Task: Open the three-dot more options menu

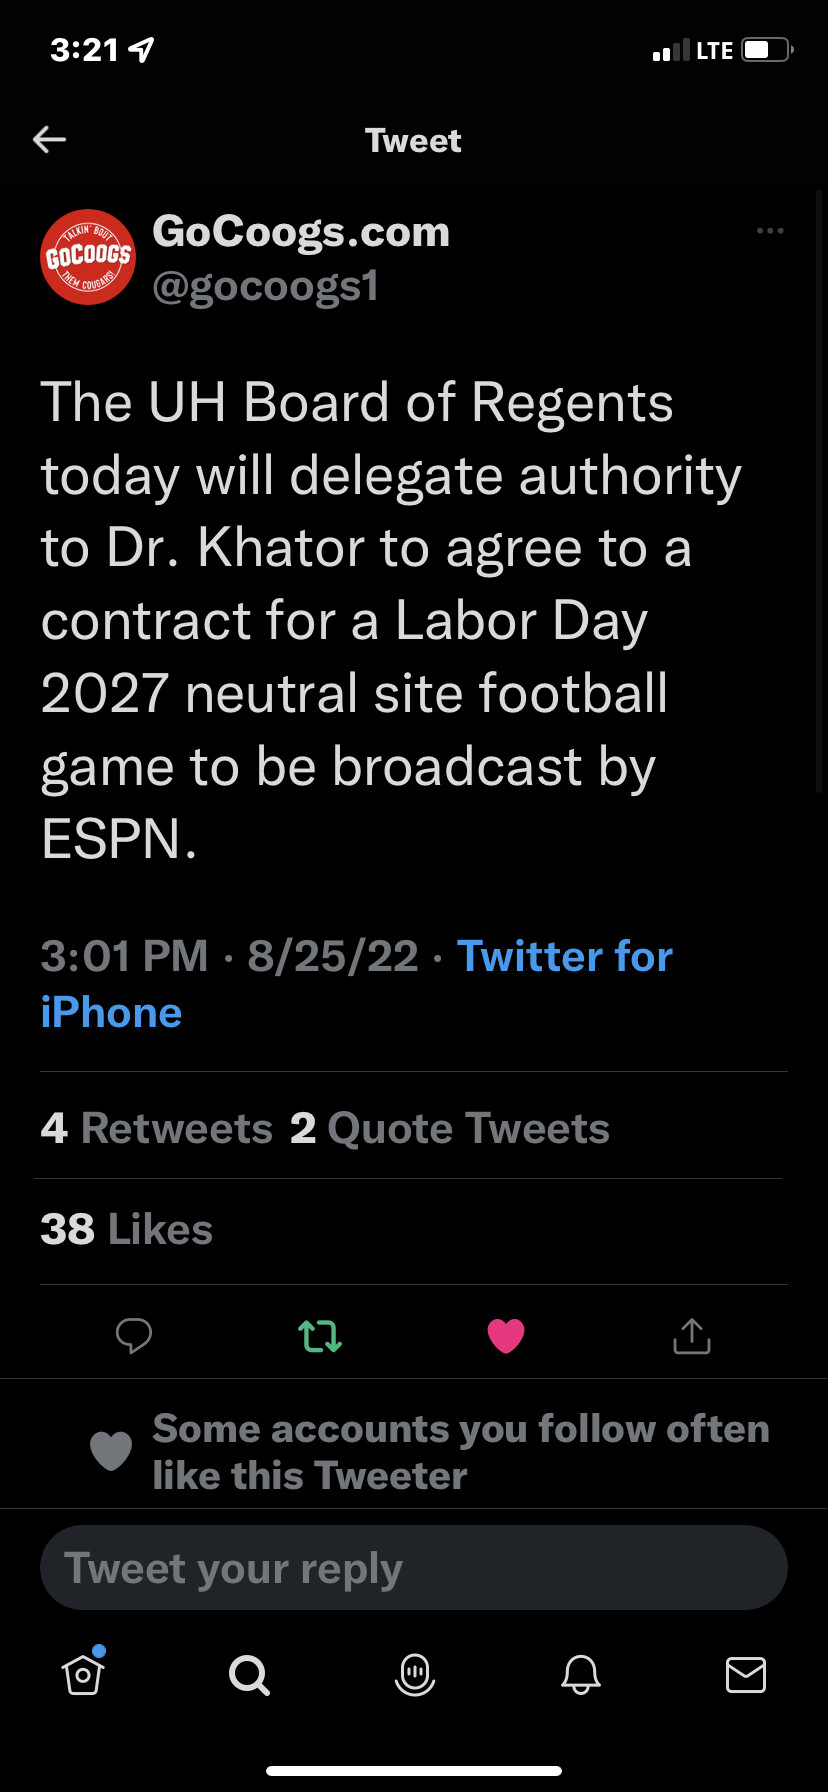Action: pyautogui.click(x=770, y=231)
